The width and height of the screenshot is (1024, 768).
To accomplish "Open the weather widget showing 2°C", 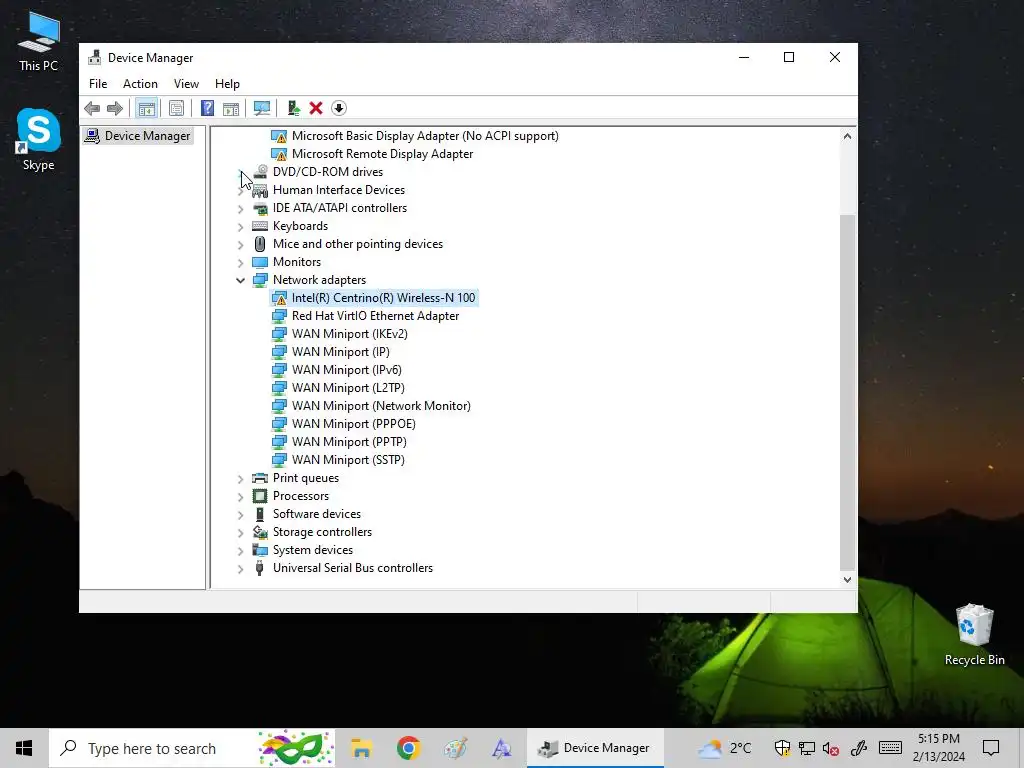I will (x=724, y=748).
